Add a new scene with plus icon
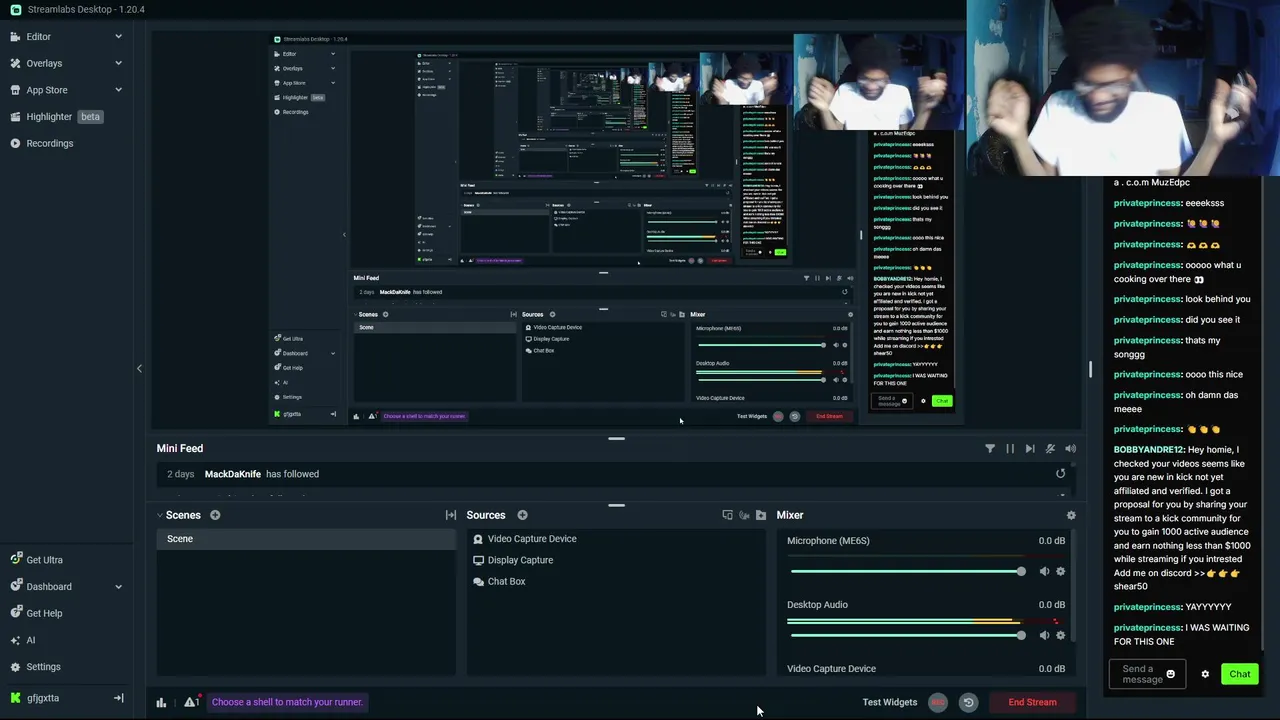This screenshot has width=1280, height=720. click(x=215, y=515)
